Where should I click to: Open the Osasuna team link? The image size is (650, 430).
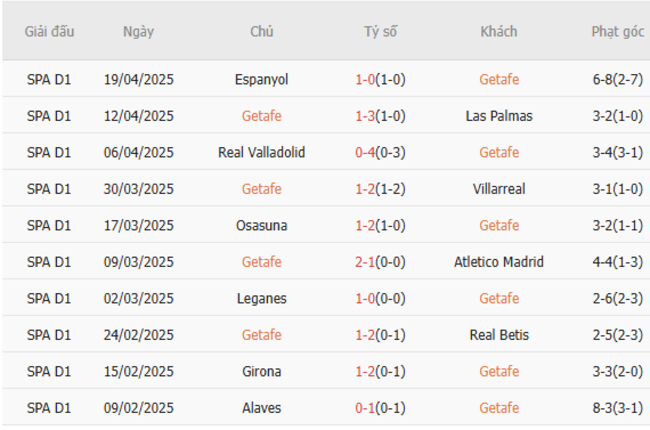(262, 226)
